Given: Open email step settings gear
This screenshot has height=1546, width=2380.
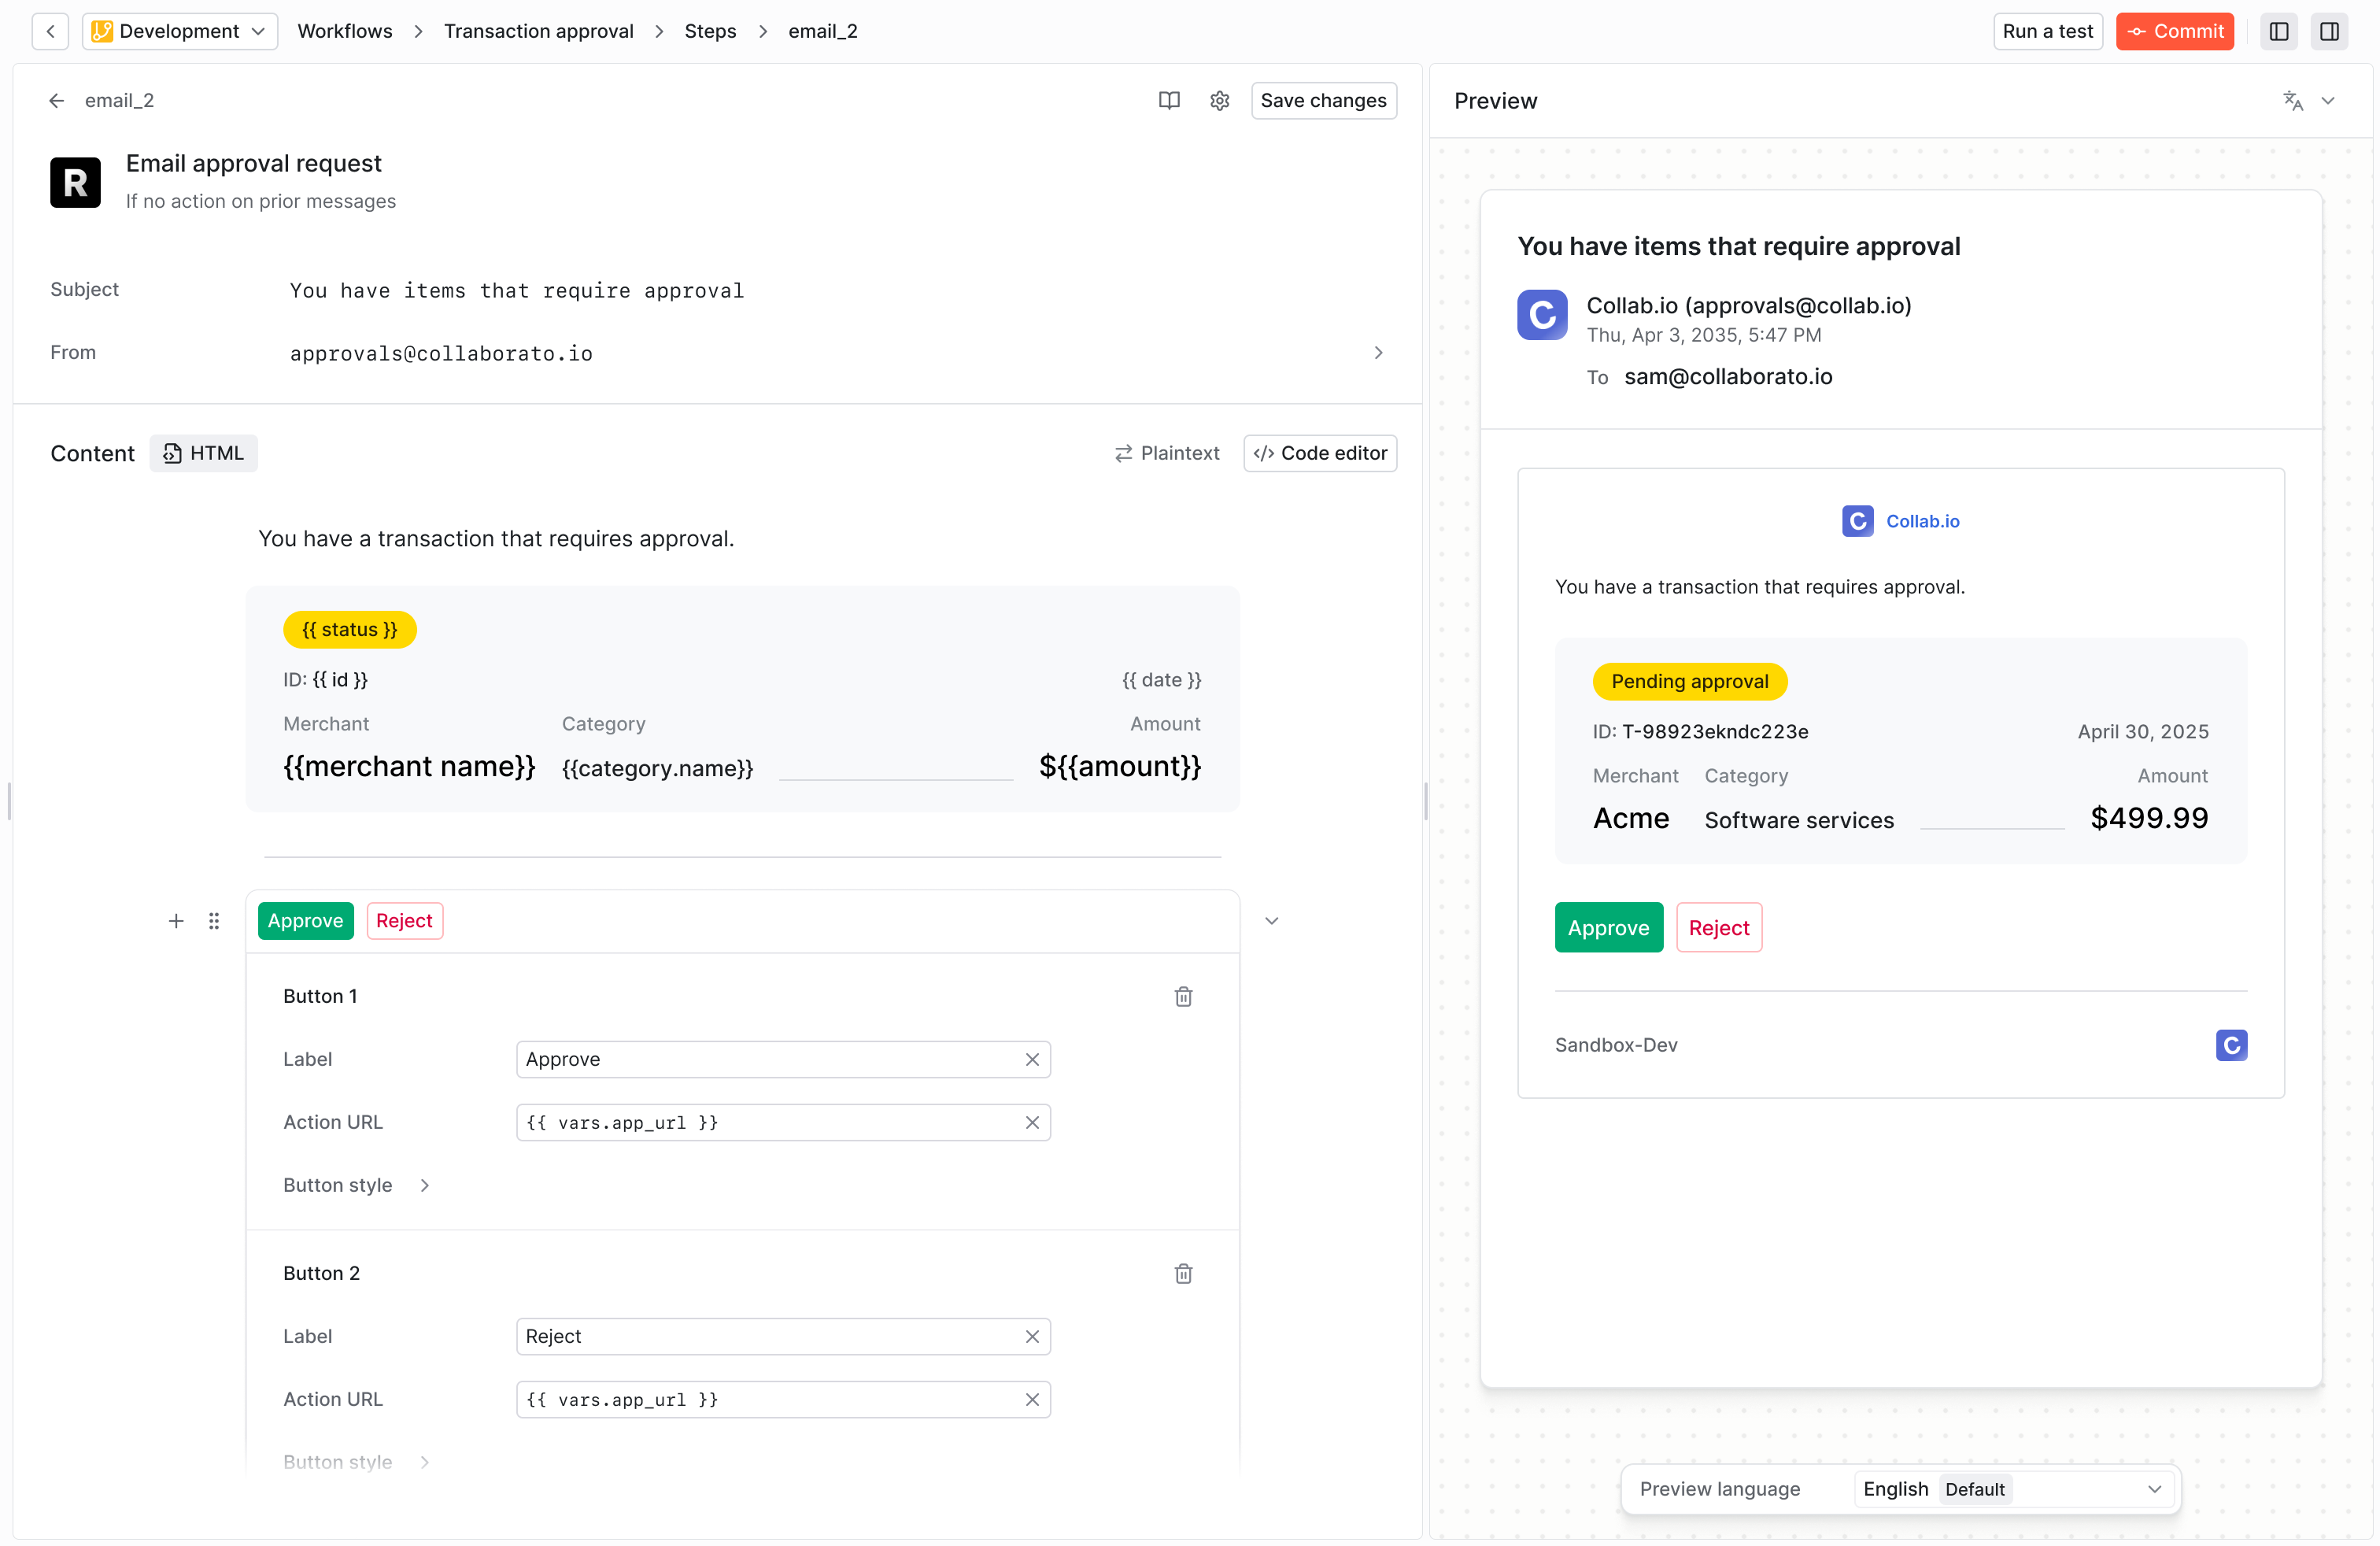Looking at the screenshot, I should pos(1219,100).
